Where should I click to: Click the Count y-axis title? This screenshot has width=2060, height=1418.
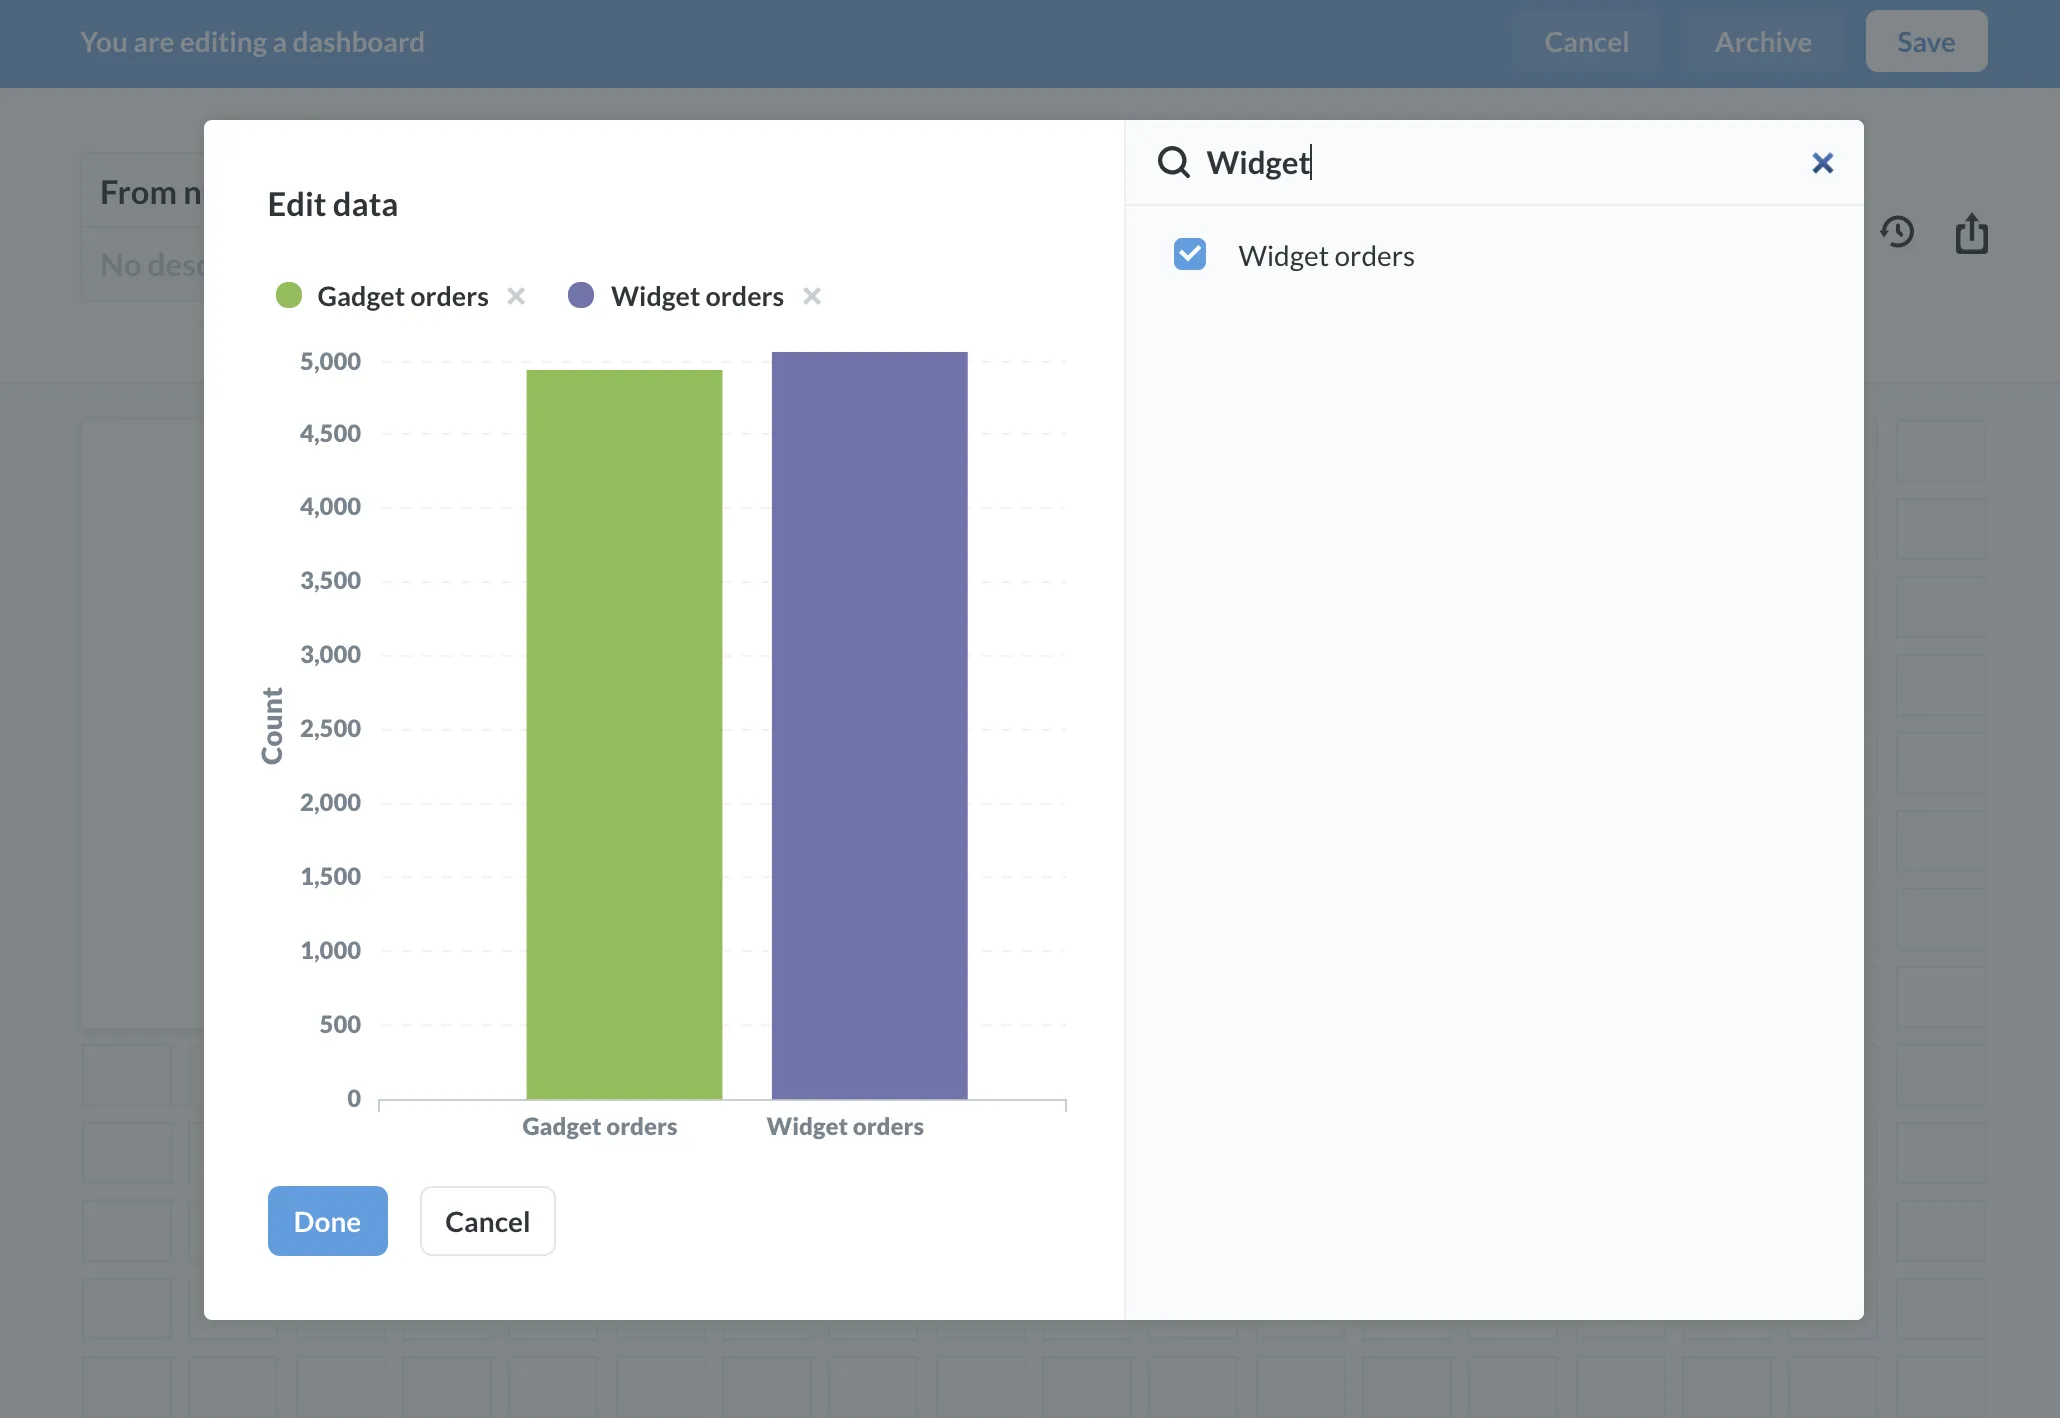(x=272, y=726)
